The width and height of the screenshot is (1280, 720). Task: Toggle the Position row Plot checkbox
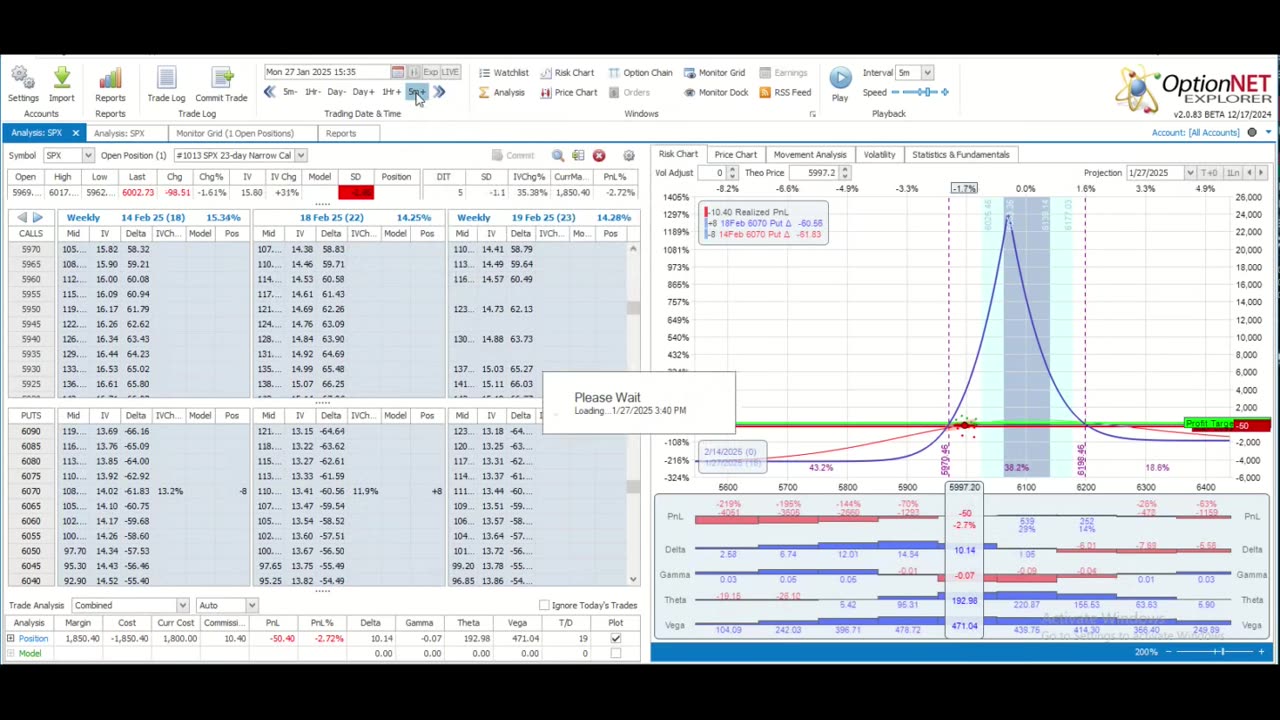pos(615,638)
